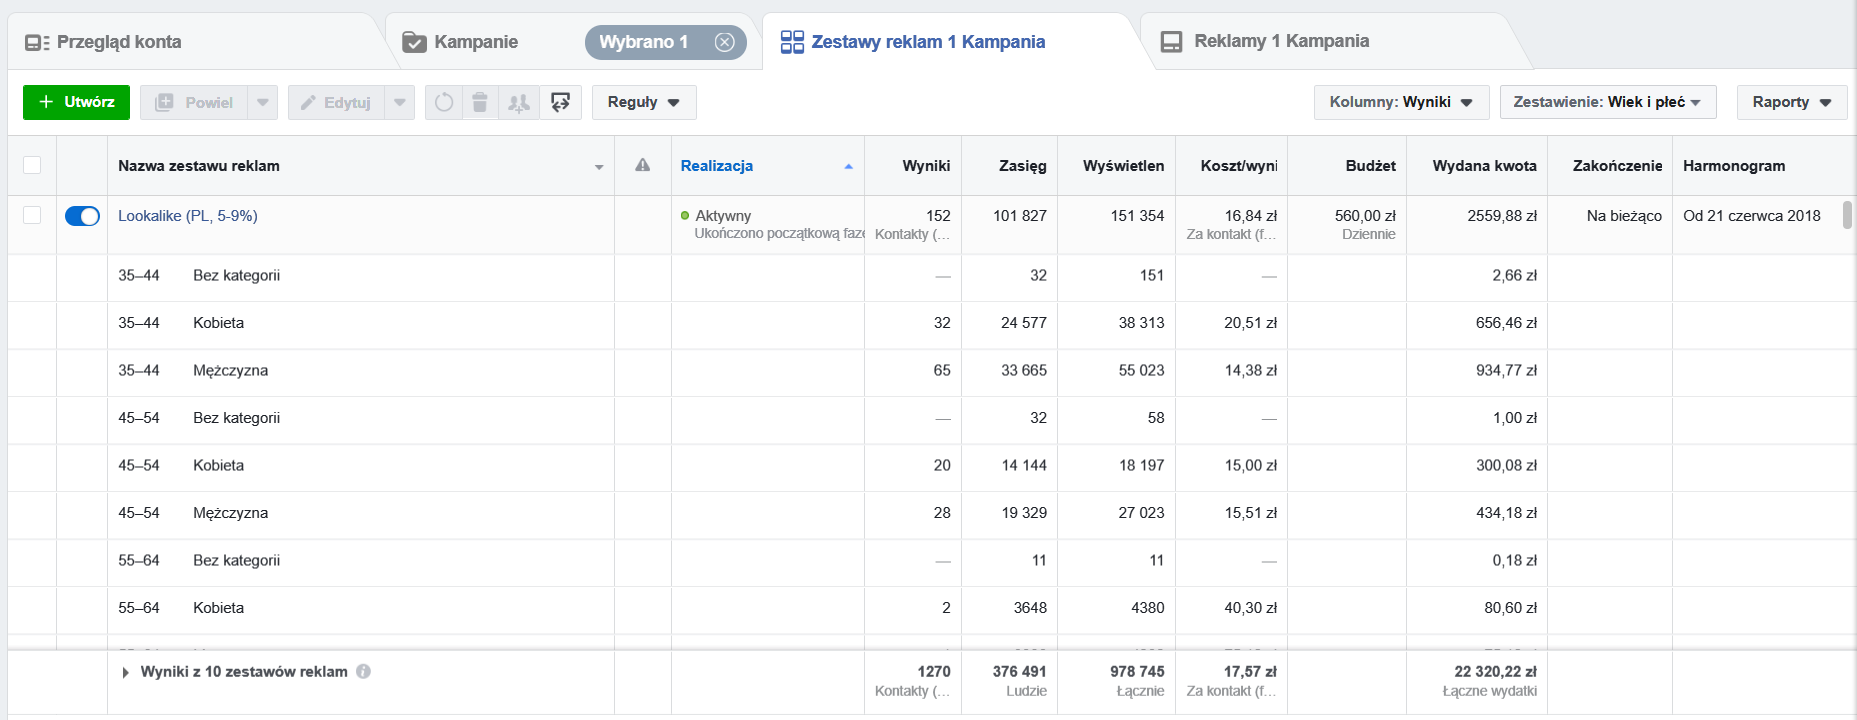Click the export/share icon in the toolbar
The image size is (1857, 720).
(x=561, y=102)
